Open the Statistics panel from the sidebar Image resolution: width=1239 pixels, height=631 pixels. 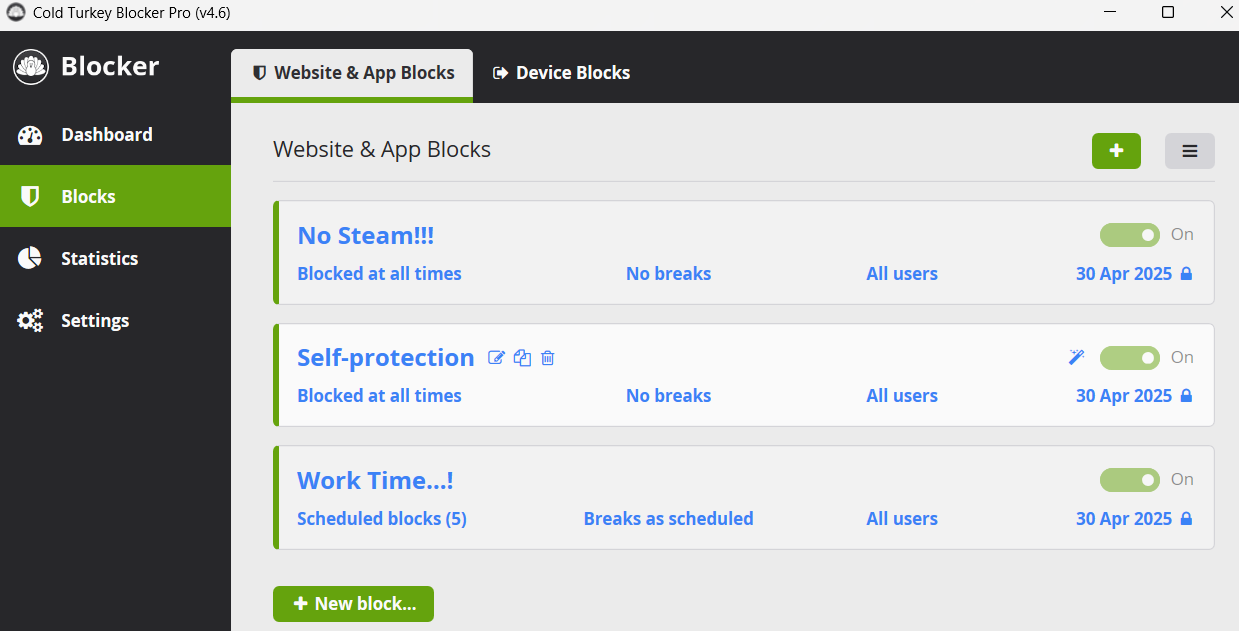(x=29, y=258)
